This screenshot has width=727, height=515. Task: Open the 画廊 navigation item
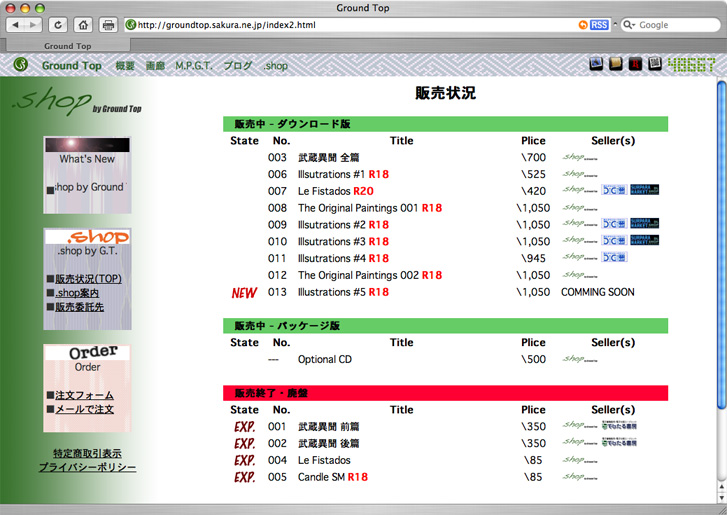(155, 65)
